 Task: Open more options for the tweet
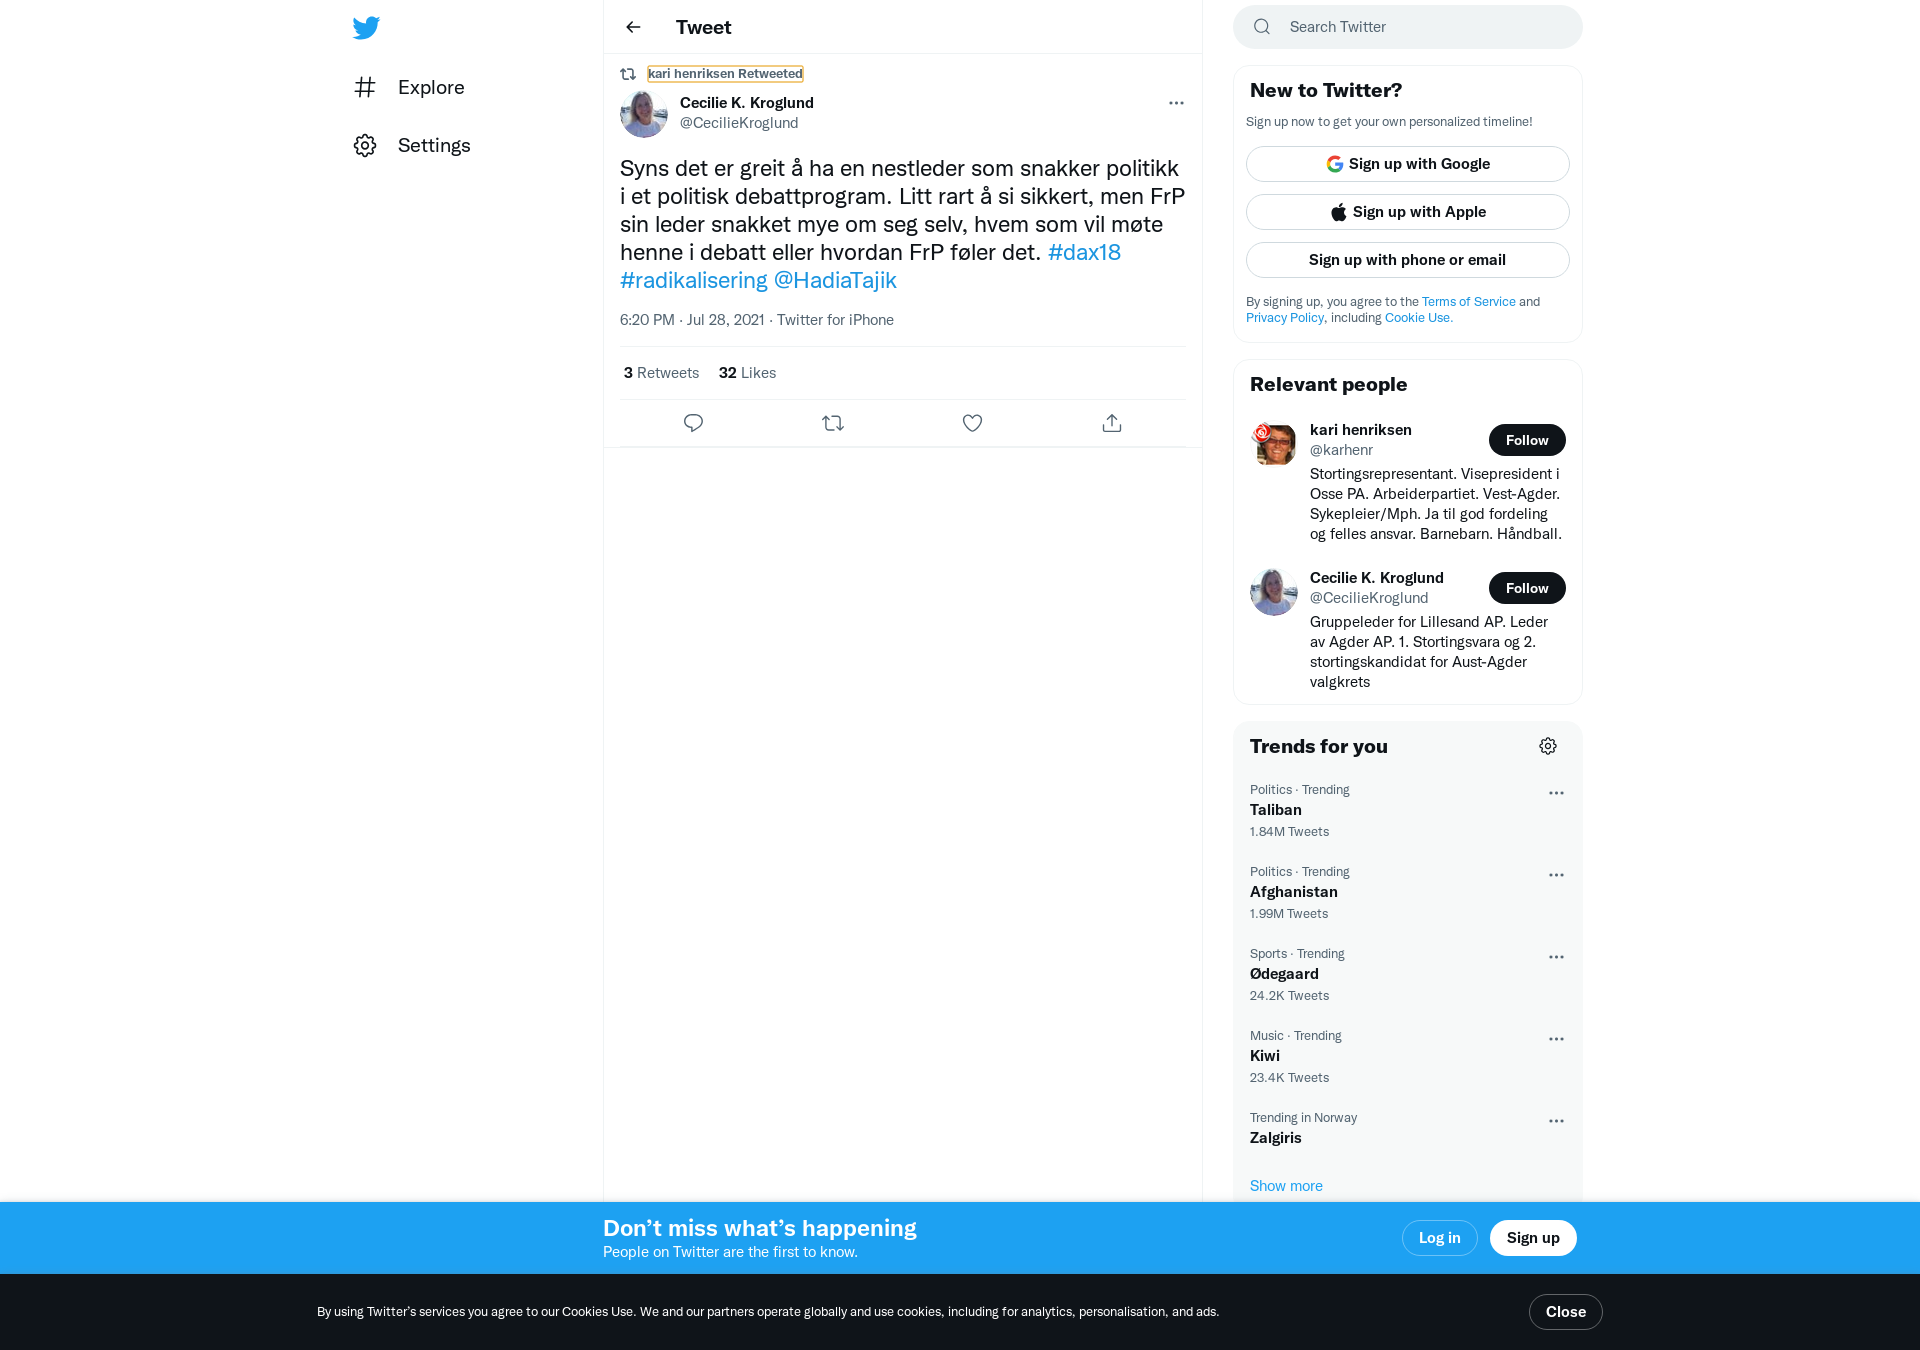(x=1176, y=103)
